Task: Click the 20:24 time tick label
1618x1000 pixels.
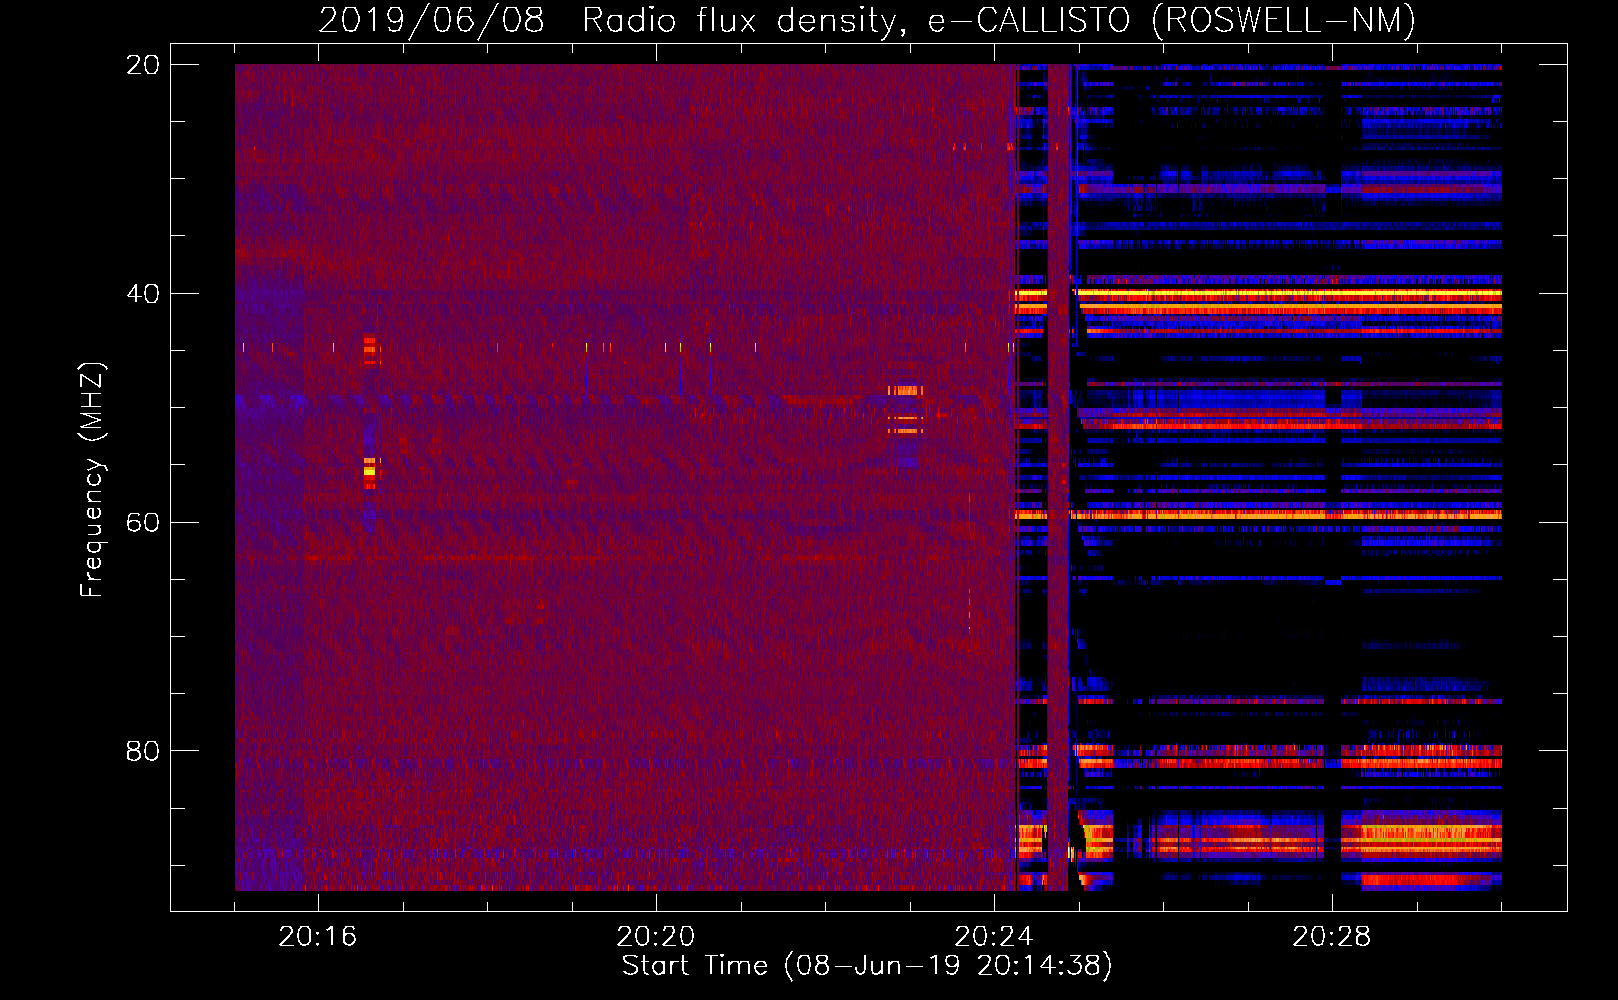Action: click(994, 937)
